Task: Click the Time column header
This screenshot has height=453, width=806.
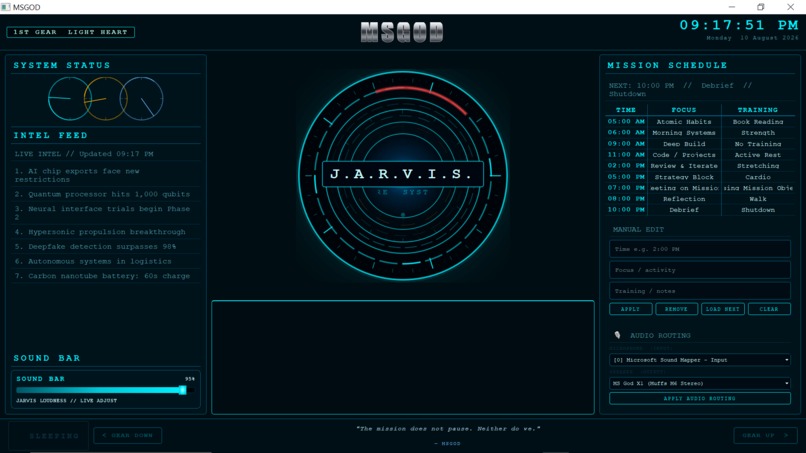Action: pyautogui.click(x=626, y=110)
